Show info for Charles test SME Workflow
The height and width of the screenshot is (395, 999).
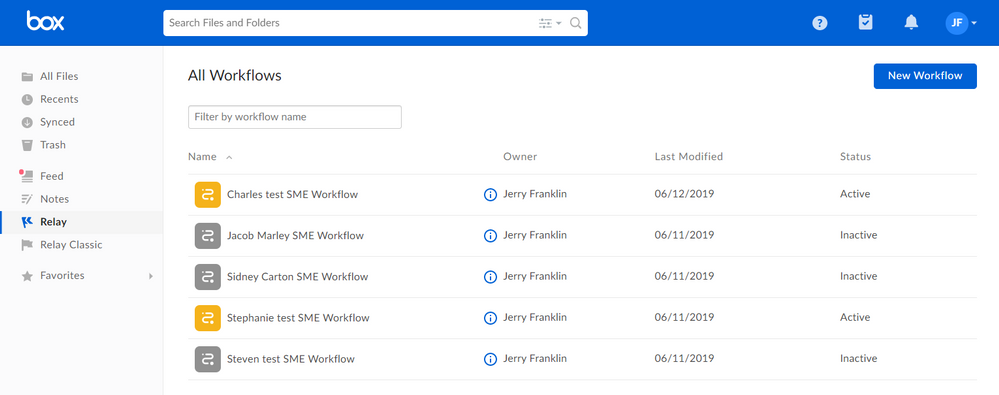[490, 195]
